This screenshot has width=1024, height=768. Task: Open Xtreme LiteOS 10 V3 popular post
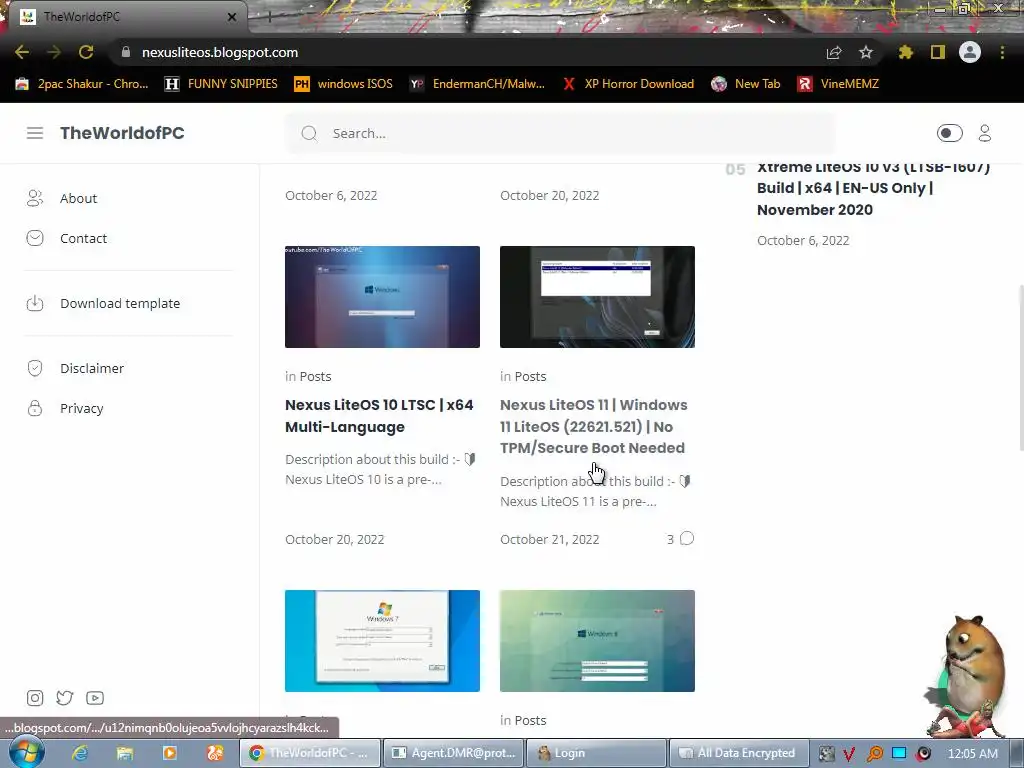tap(873, 188)
